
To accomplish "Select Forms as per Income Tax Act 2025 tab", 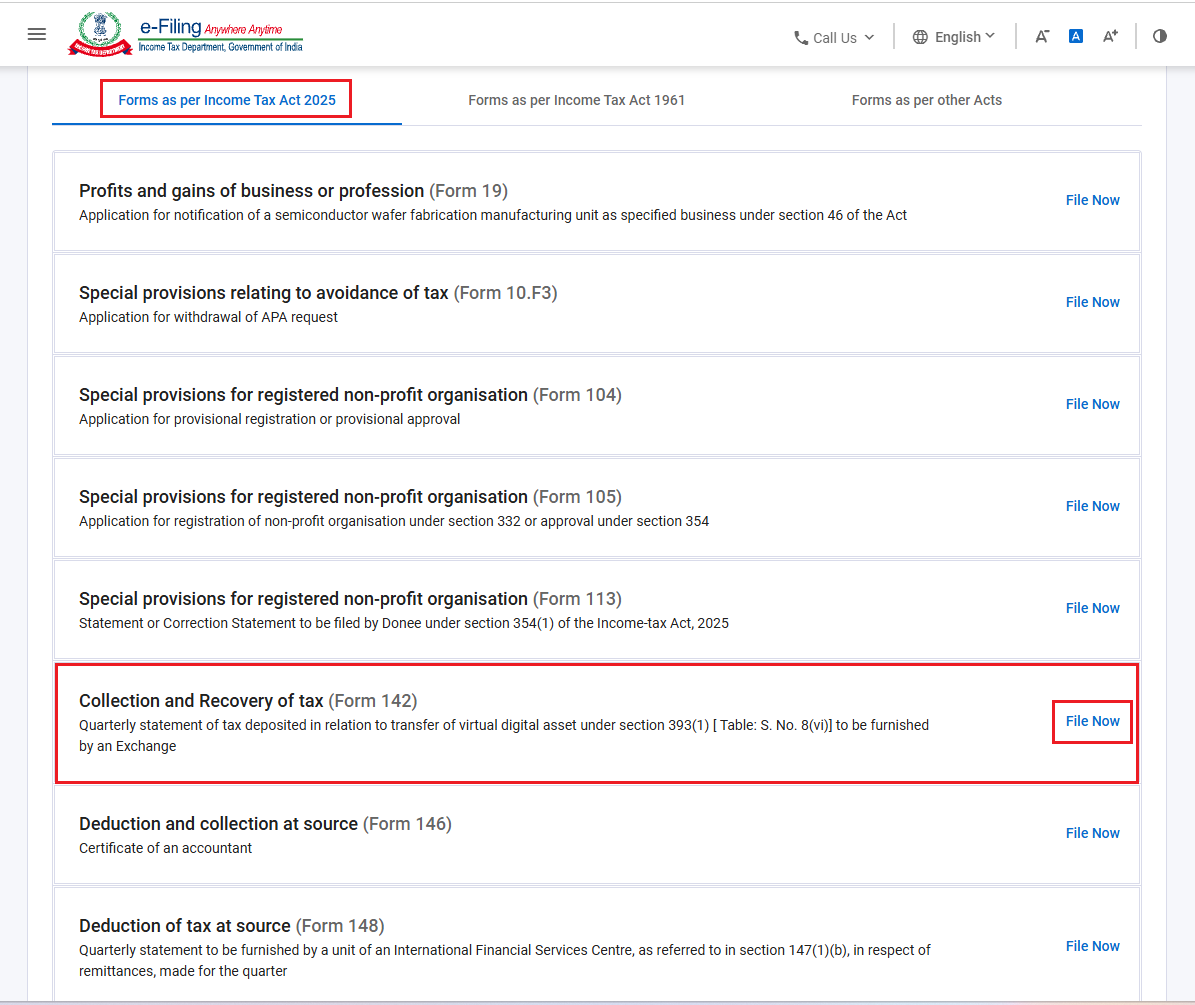I will click(226, 100).
